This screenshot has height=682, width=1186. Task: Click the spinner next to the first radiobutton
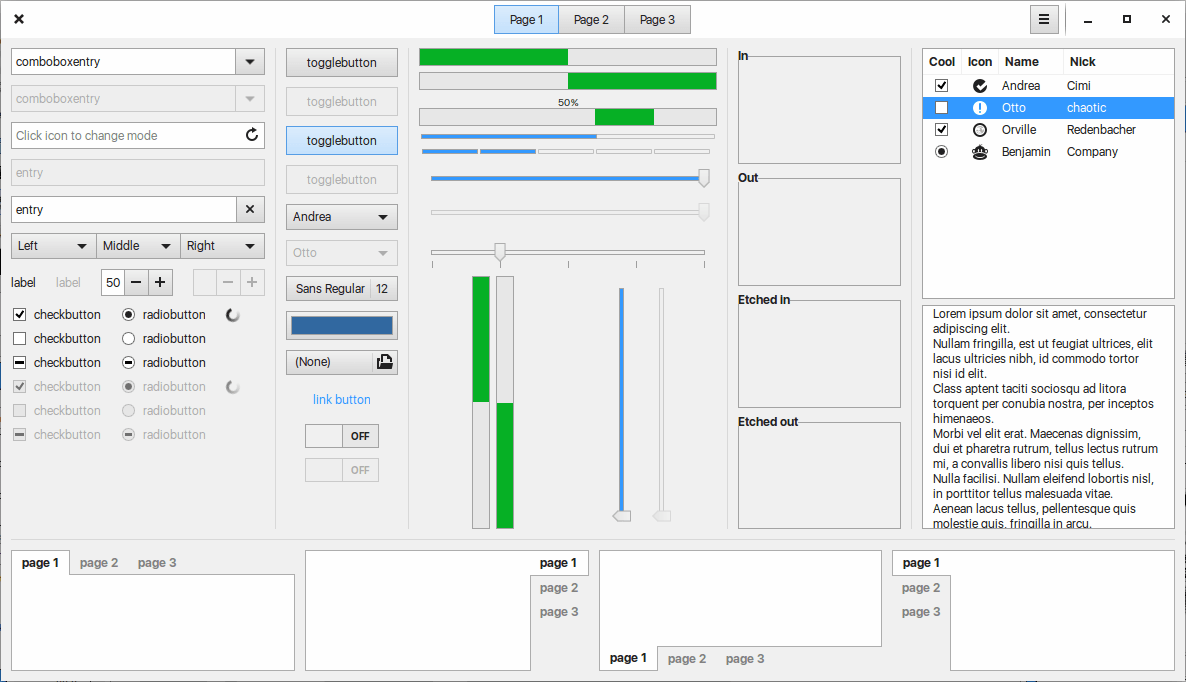233,315
